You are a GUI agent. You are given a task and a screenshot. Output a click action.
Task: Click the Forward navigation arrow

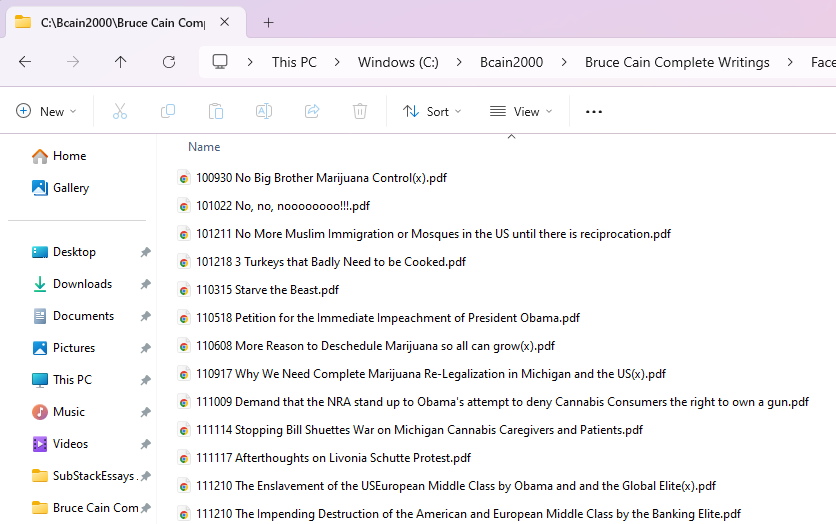tap(73, 62)
